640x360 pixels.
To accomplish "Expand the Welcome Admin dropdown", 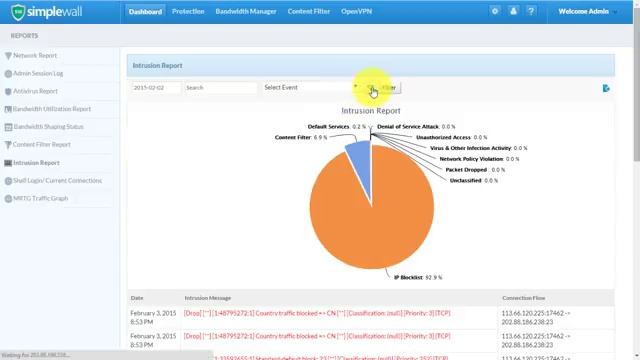I will [x=587, y=11].
